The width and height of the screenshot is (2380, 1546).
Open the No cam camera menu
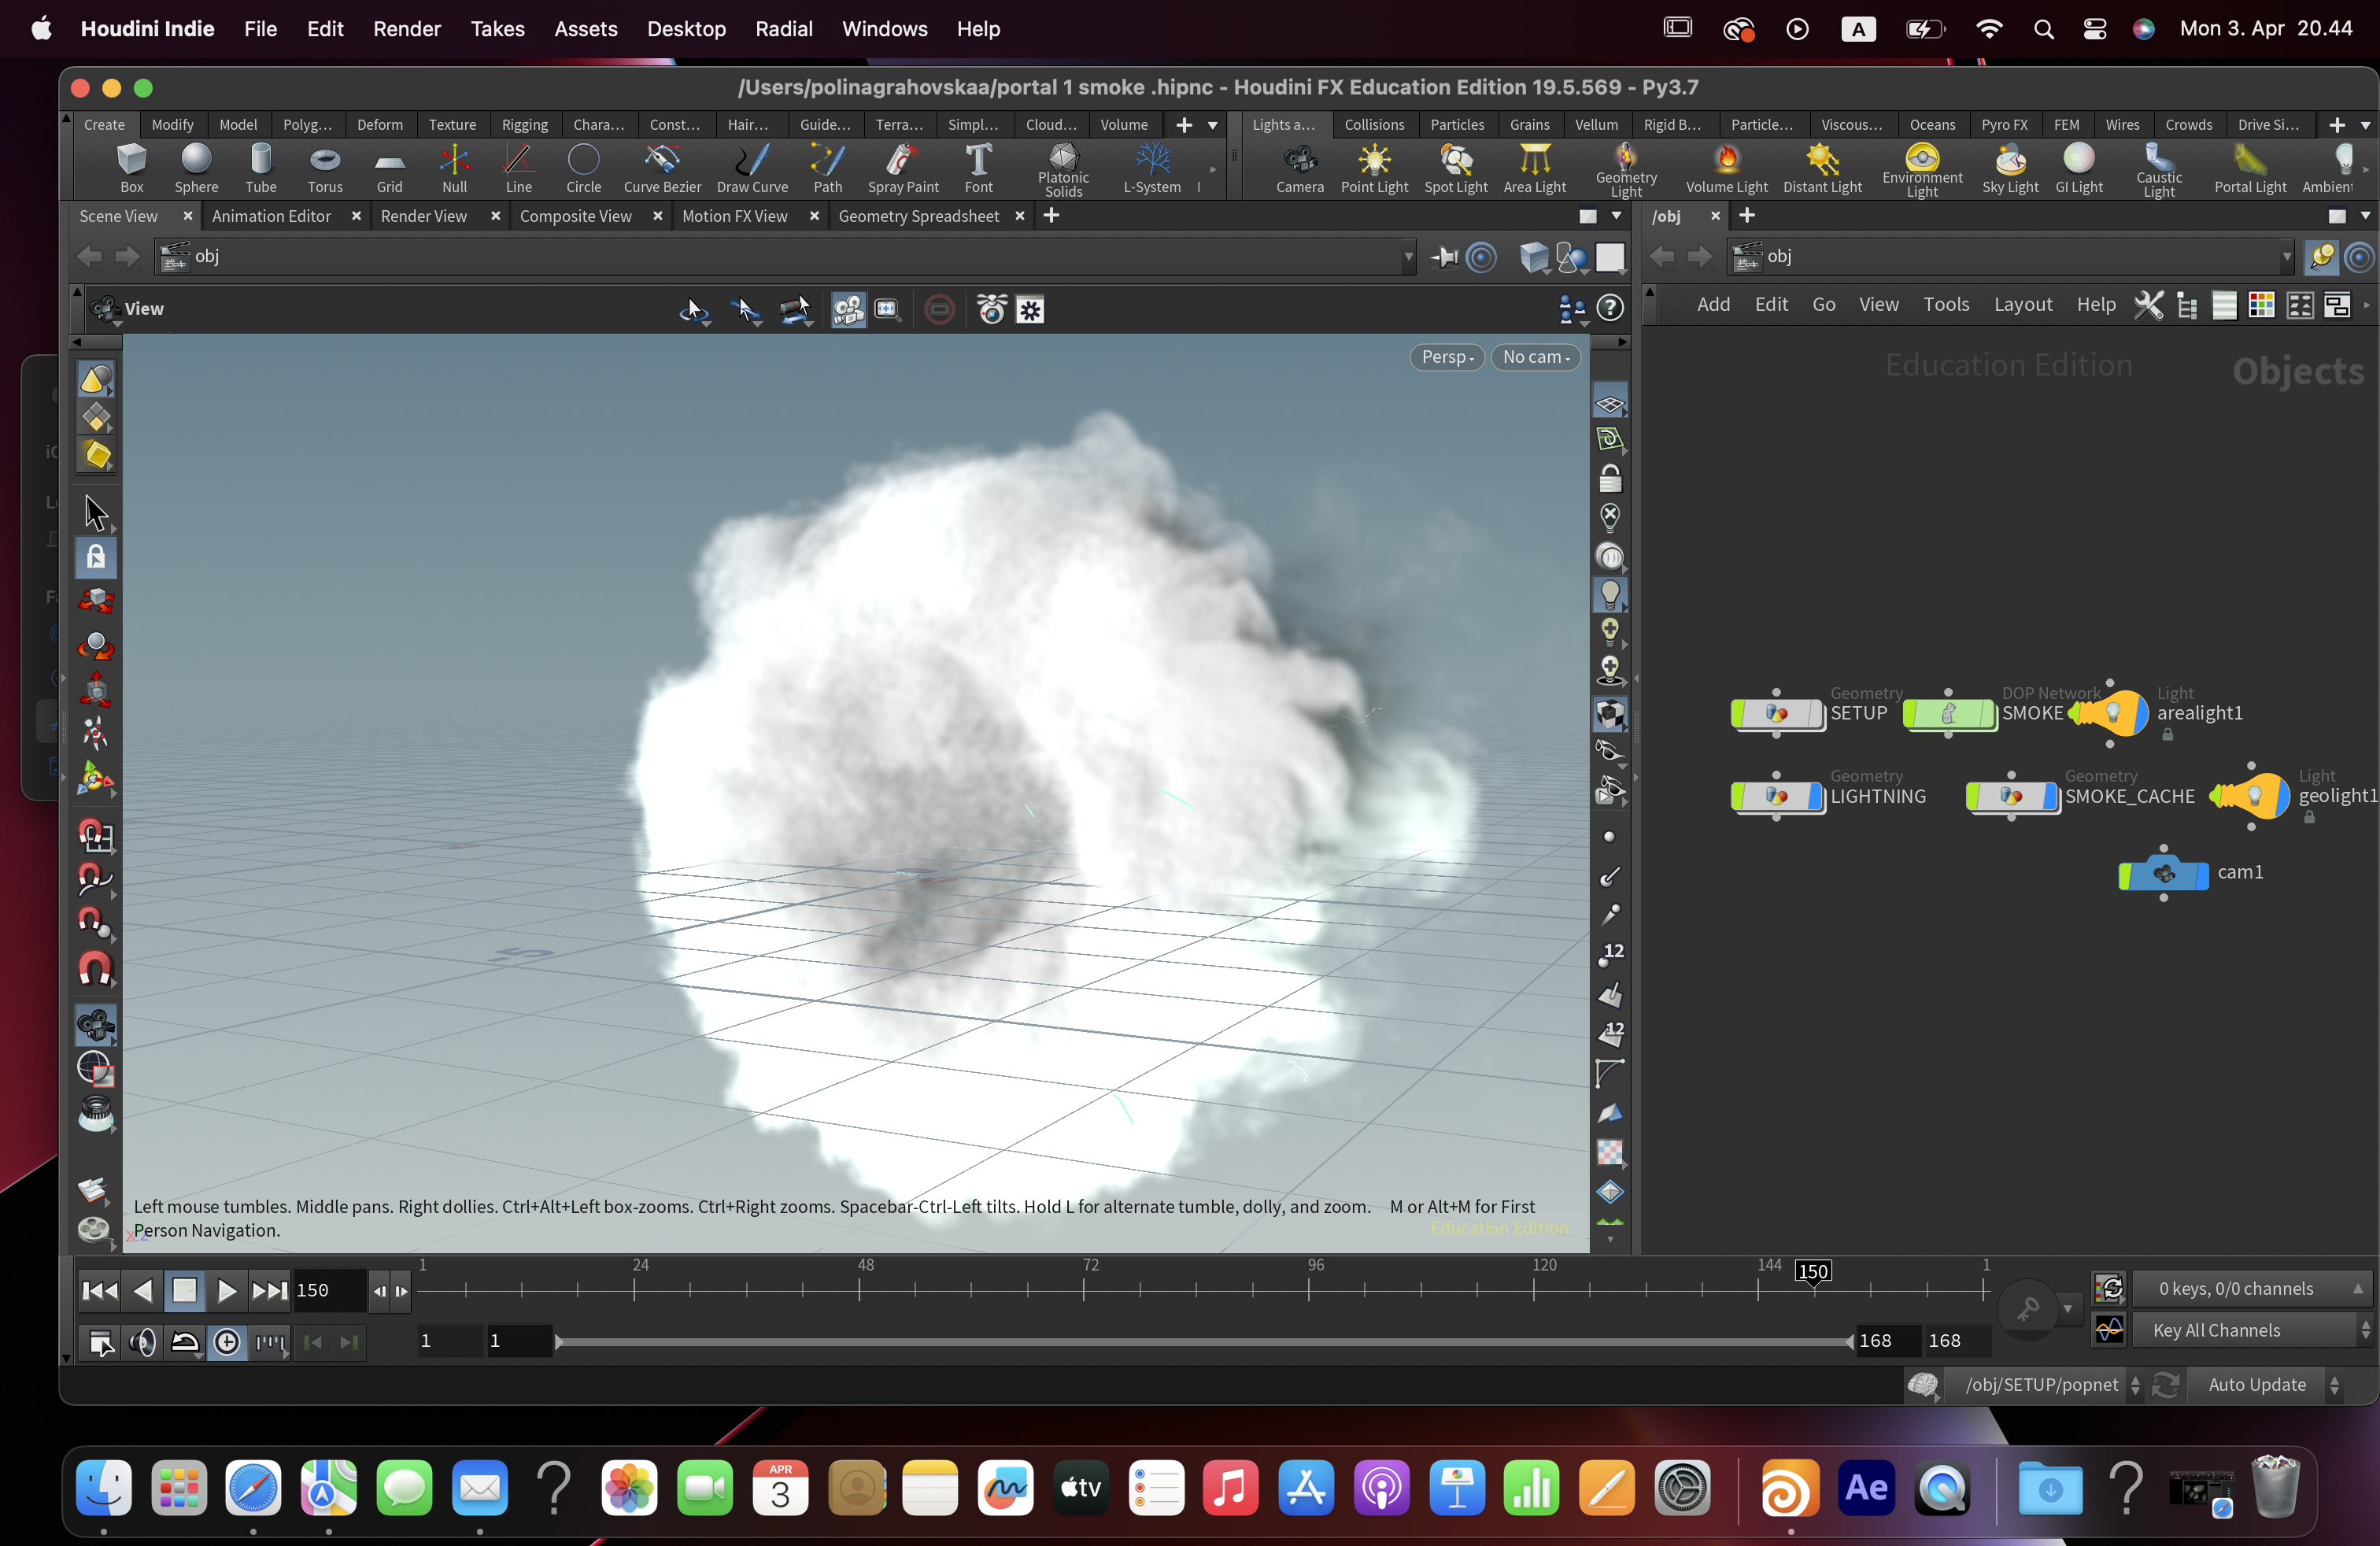1536,357
